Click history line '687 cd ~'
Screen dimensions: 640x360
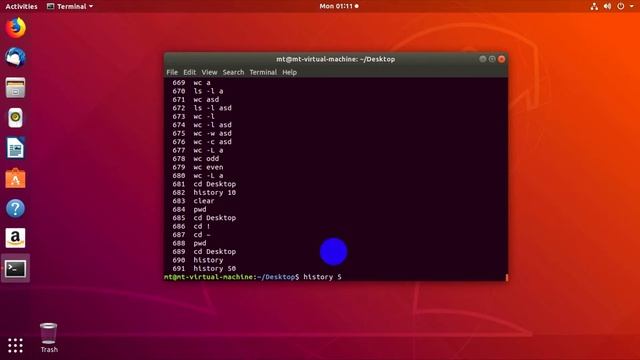tap(191, 235)
